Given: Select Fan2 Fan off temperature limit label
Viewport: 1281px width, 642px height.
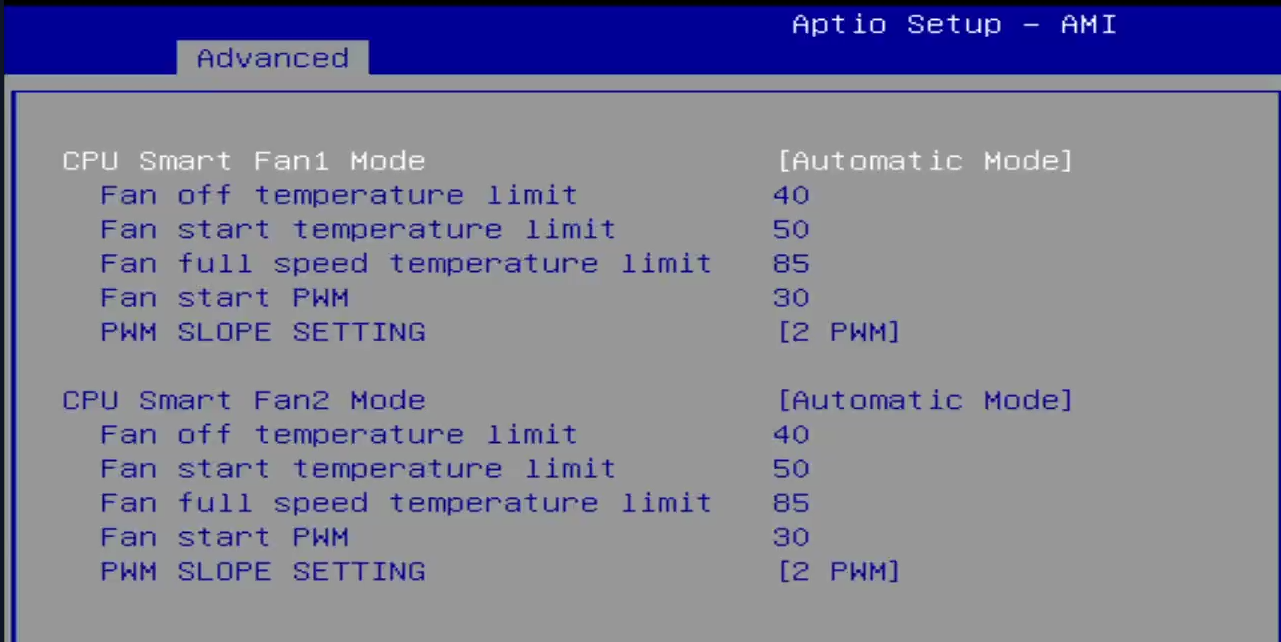Looking at the screenshot, I should point(339,435).
